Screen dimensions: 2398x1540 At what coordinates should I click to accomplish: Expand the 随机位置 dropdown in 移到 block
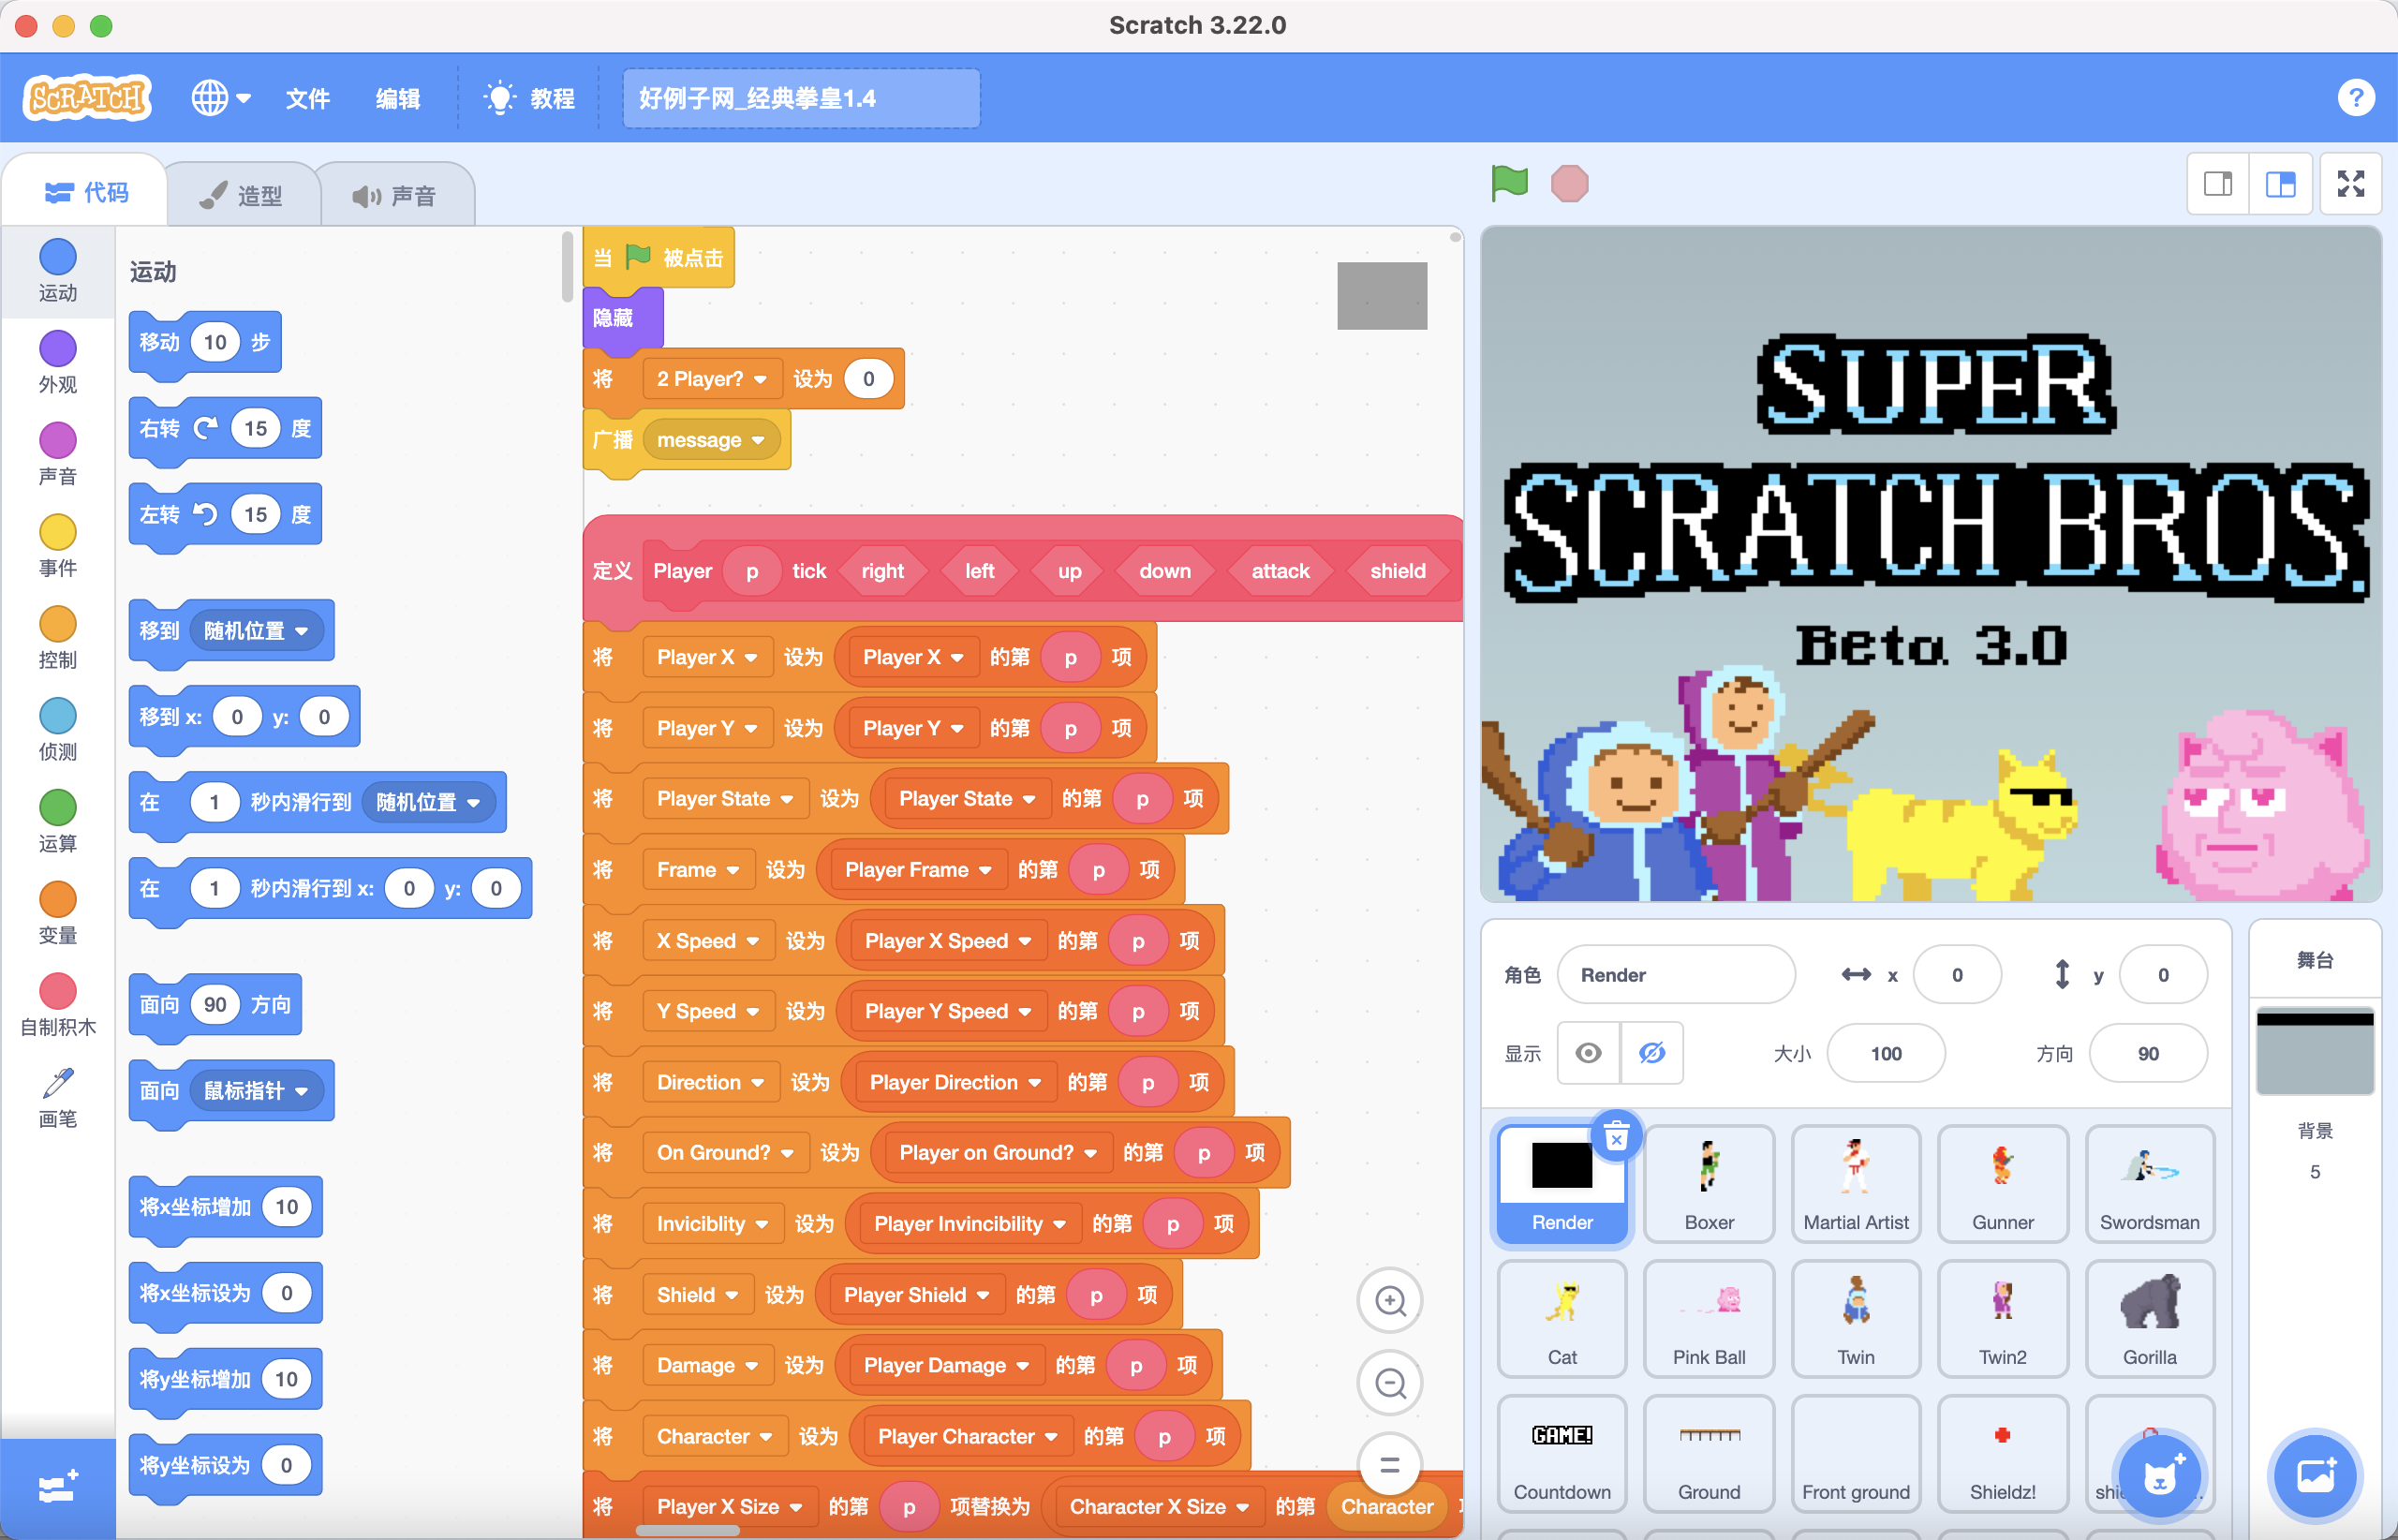click(257, 631)
